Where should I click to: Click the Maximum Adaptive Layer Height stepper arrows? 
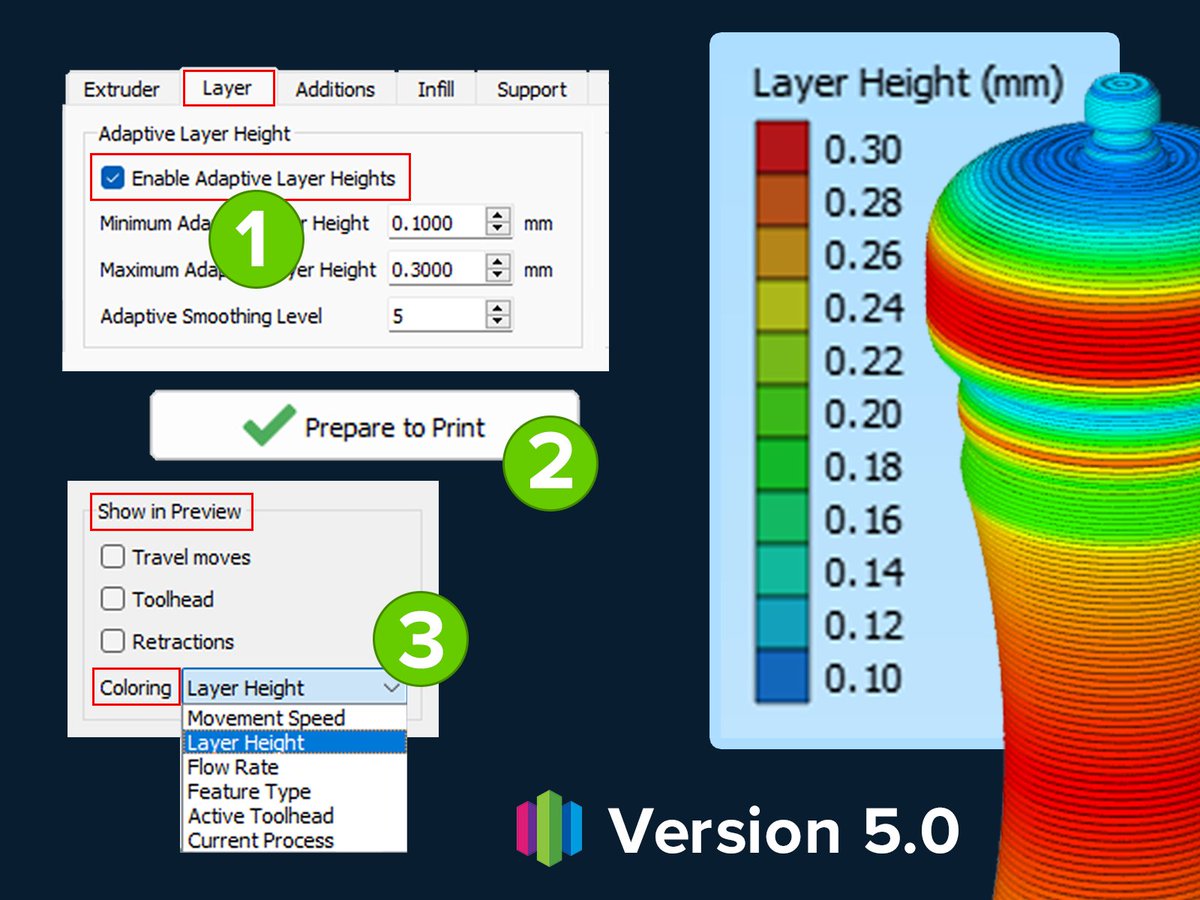pyautogui.click(x=498, y=269)
